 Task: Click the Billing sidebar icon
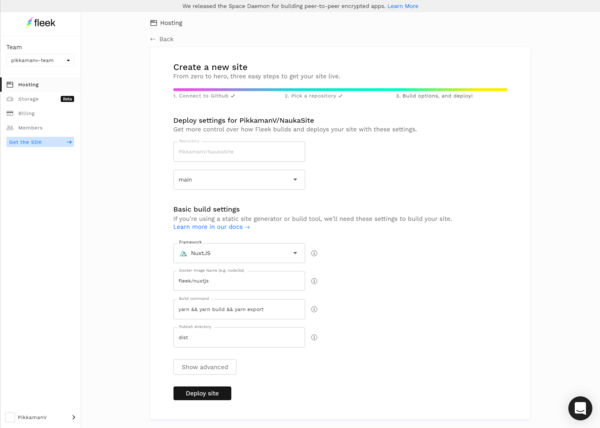coord(10,113)
